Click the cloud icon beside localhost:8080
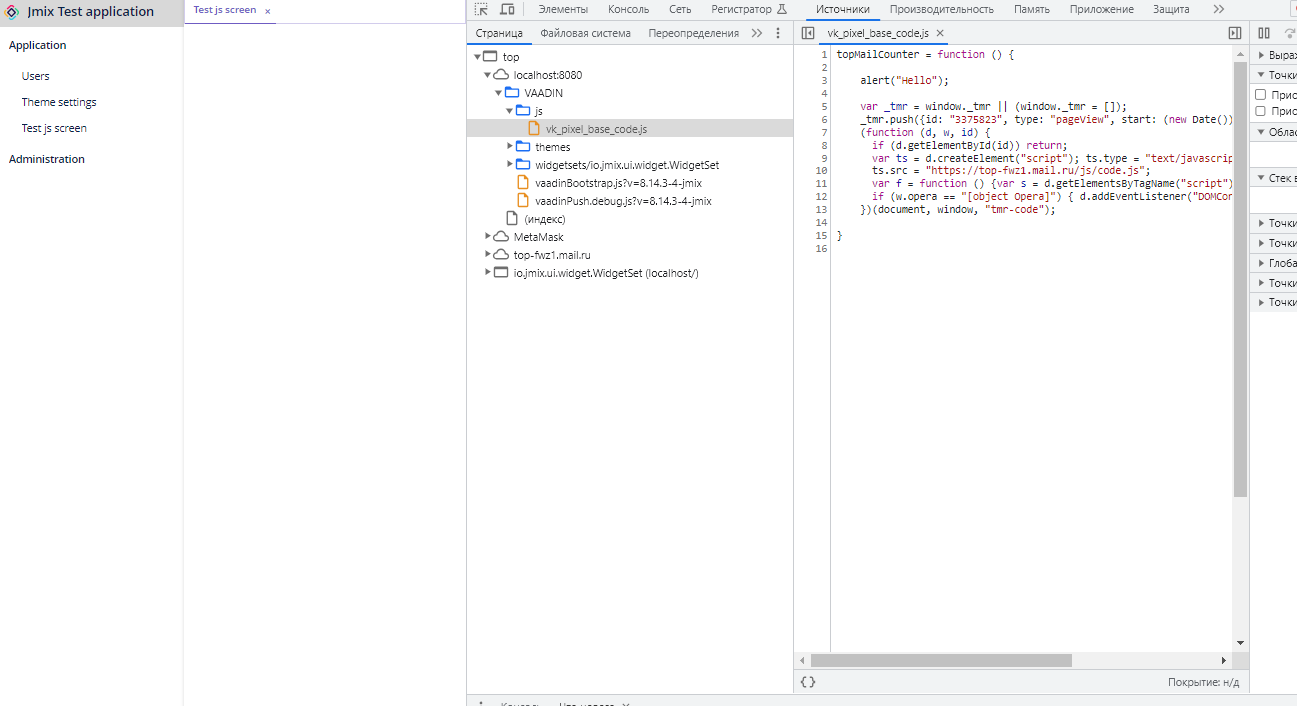The width and height of the screenshot is (1297, 706). [x=501, y=75]
